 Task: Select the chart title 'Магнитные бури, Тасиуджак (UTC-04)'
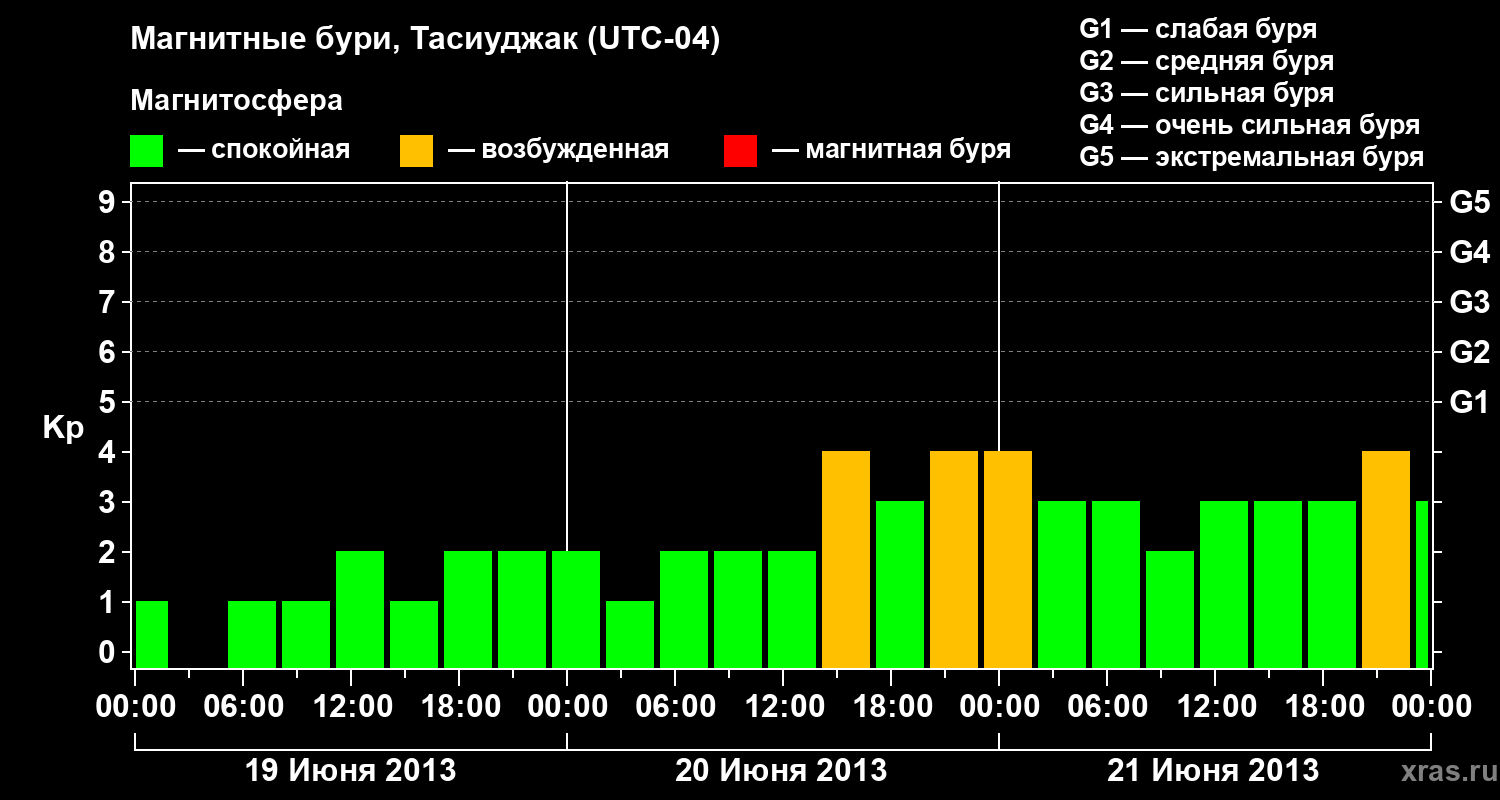coord(425,40)
